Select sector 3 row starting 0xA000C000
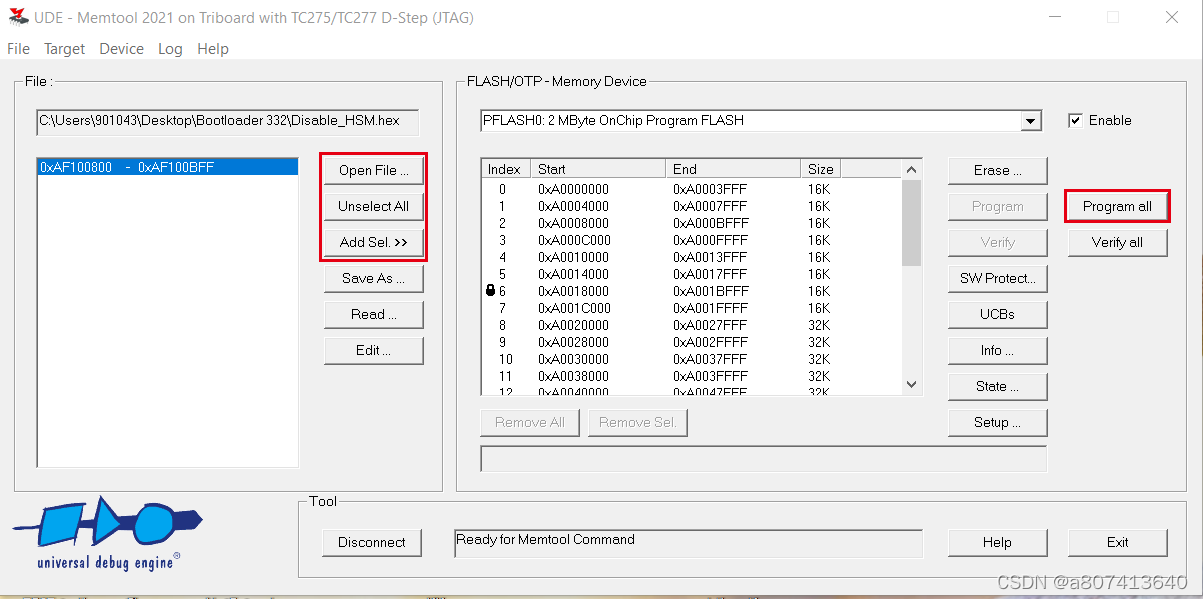The height and width of the screenshot is (599, 1203). [691, 240]
